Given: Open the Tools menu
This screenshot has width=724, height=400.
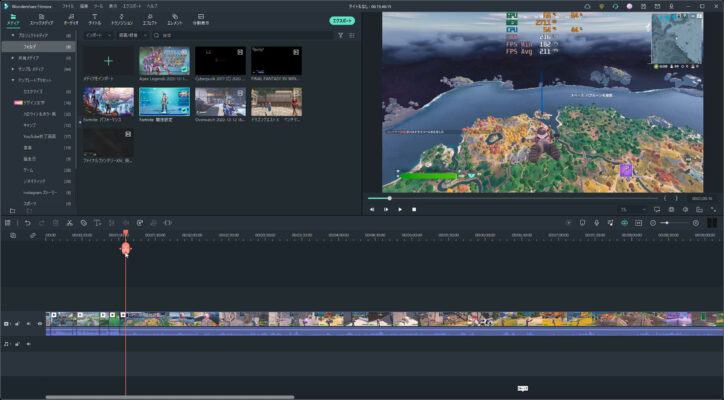Looking at the screenshot, I should pos(98,6).
